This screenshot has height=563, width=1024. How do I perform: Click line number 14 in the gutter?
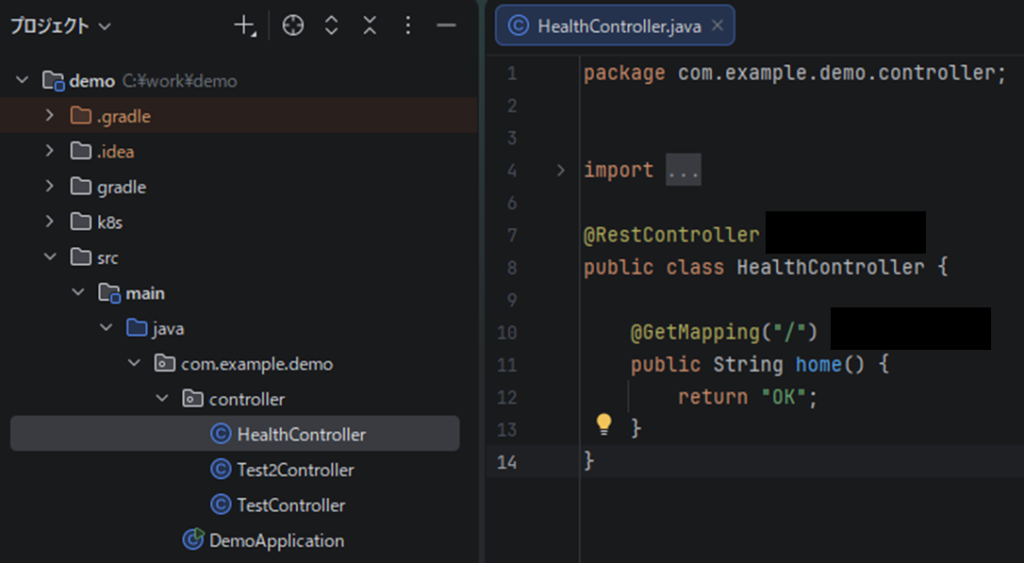click(x=508, y=462)
